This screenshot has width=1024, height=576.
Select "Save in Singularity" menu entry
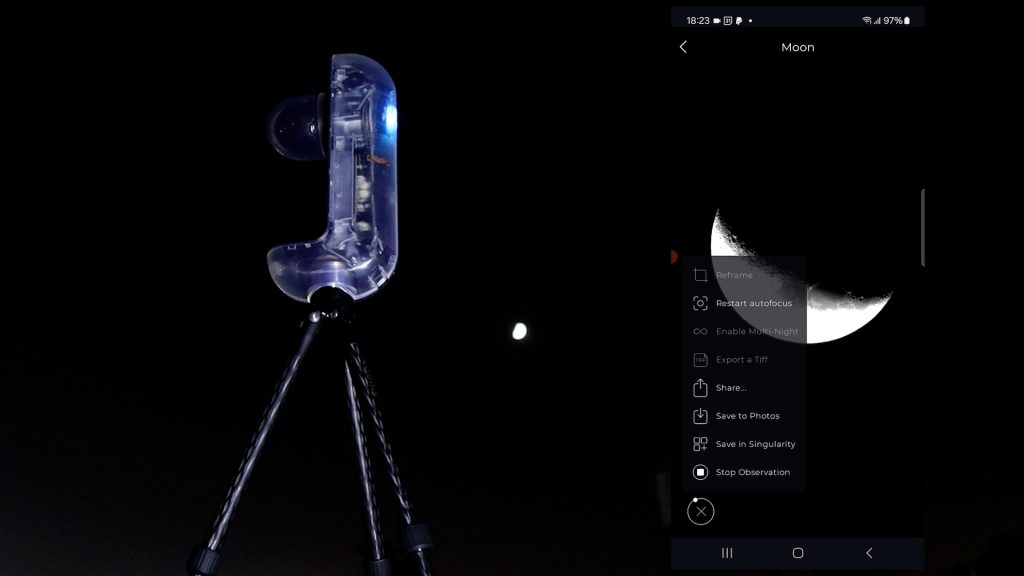pos(755,444)
